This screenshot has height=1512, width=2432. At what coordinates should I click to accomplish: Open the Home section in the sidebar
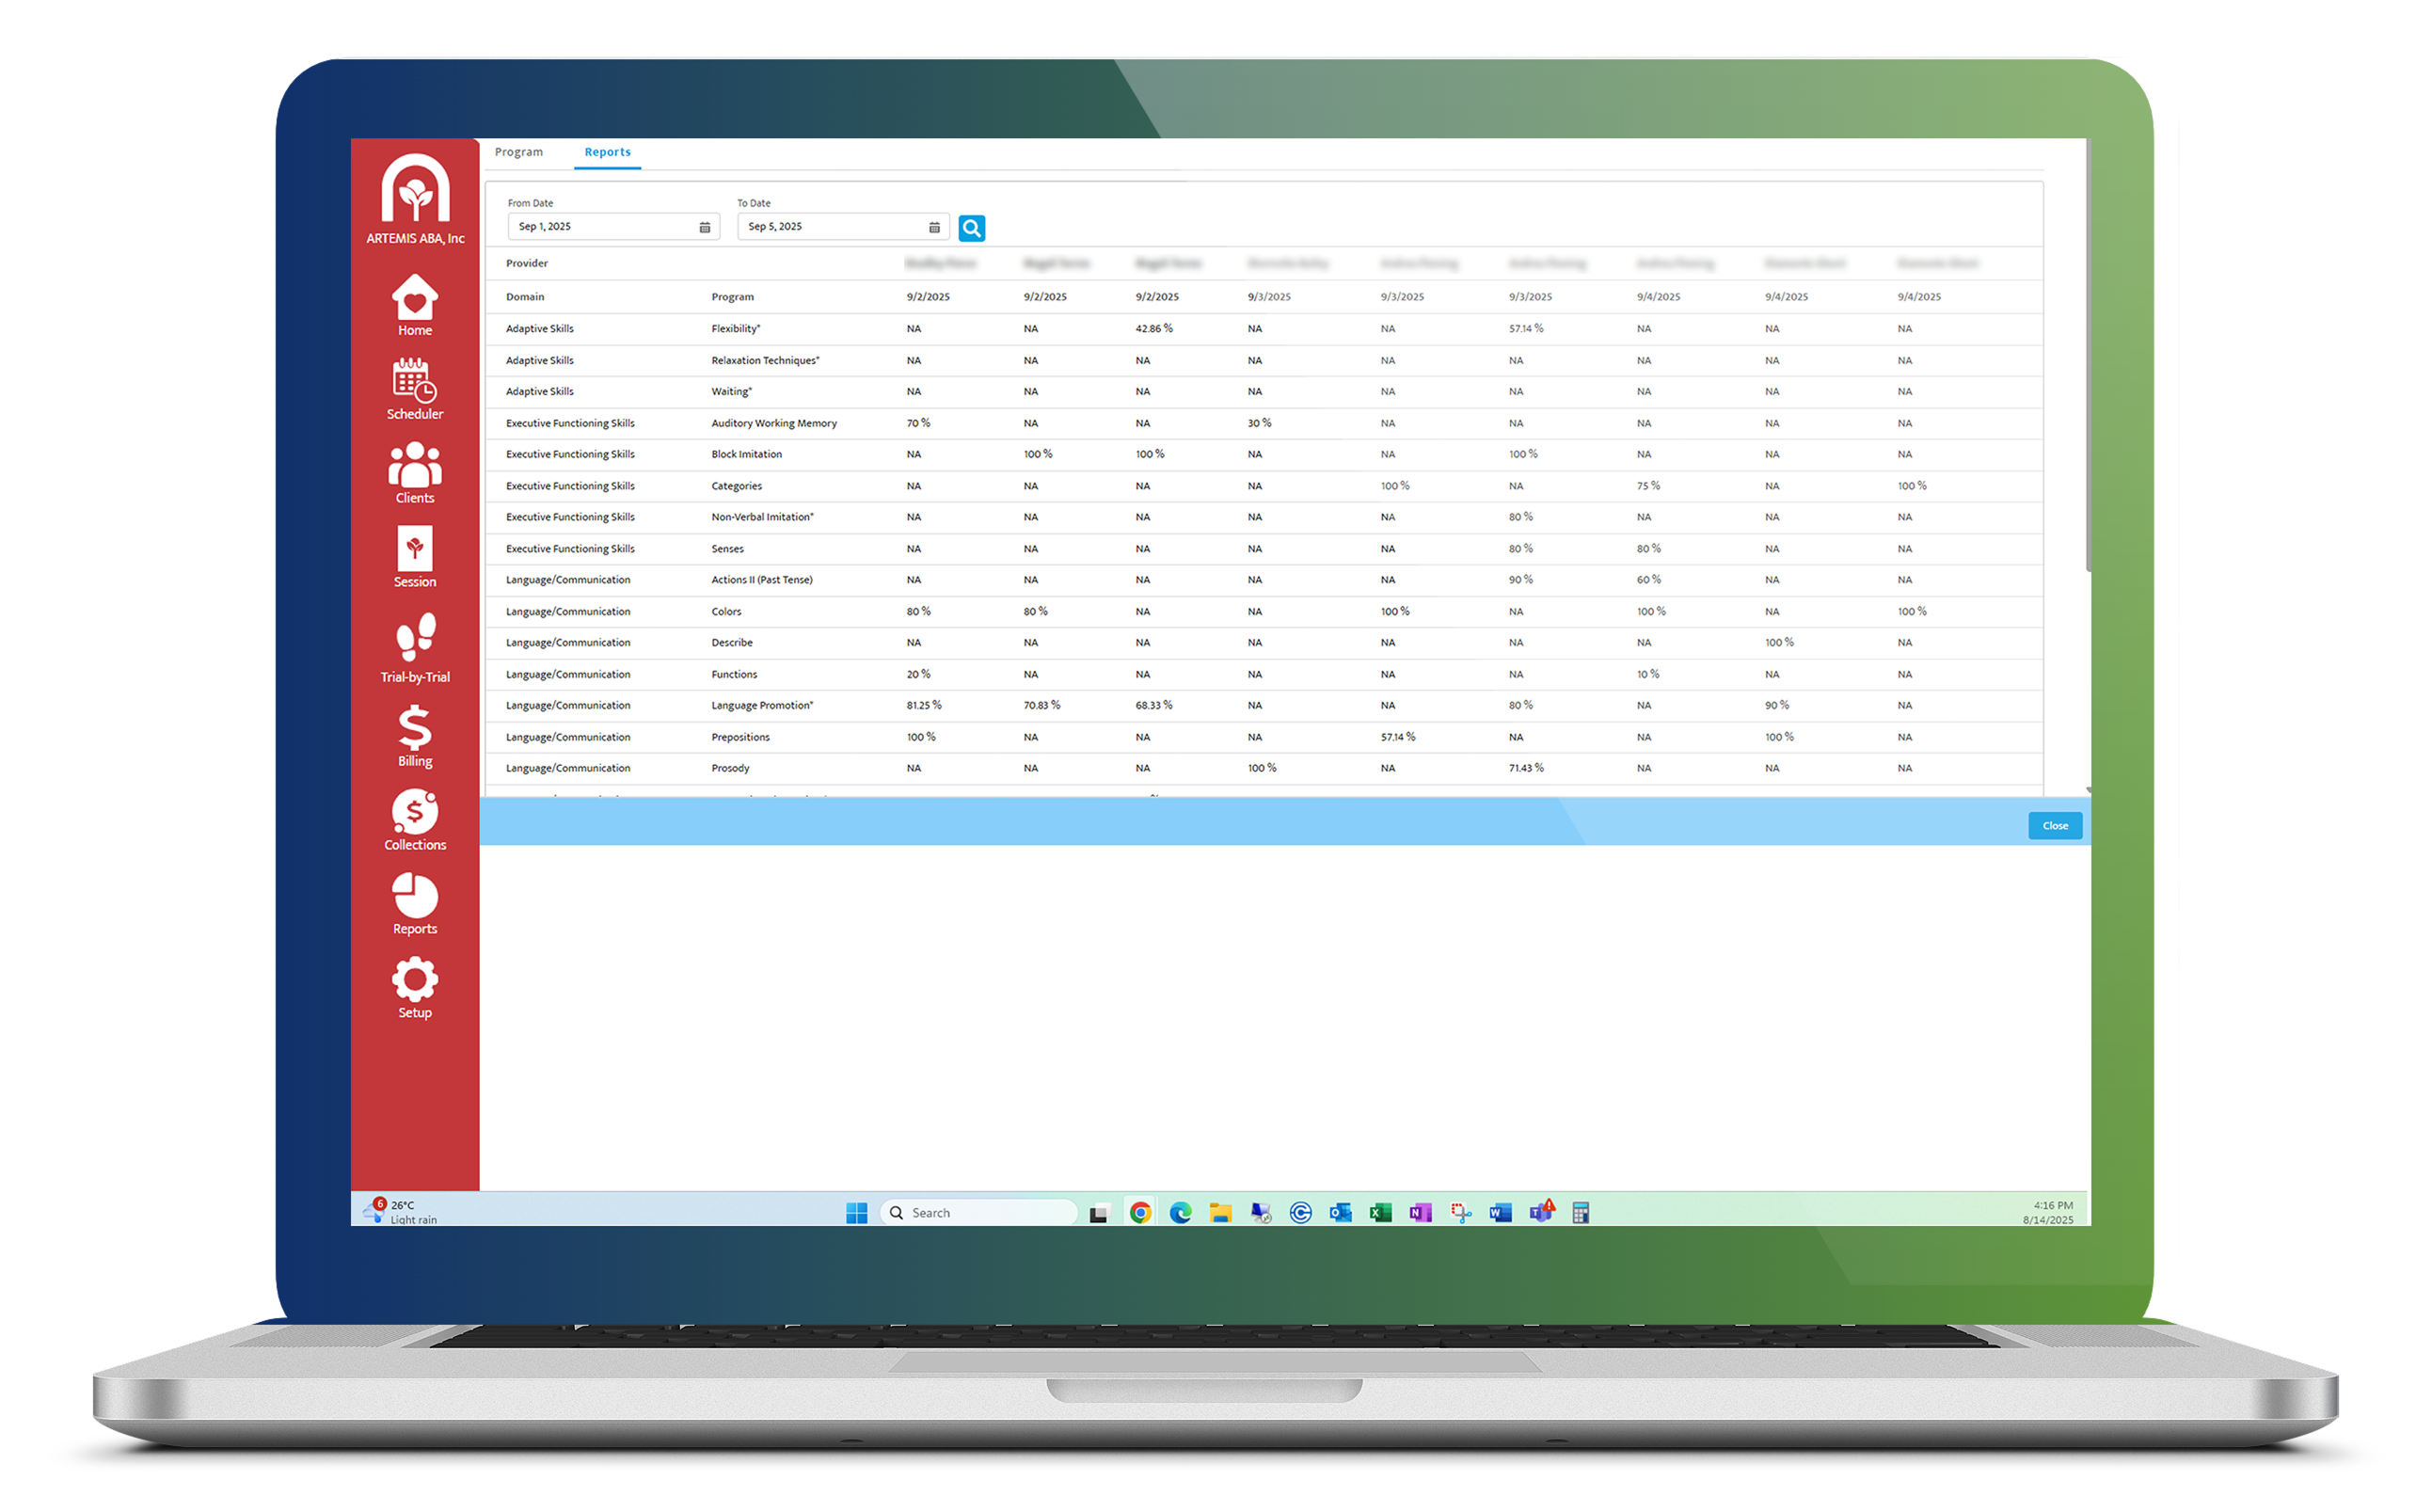pyautogui.click(x=415, y=306)
